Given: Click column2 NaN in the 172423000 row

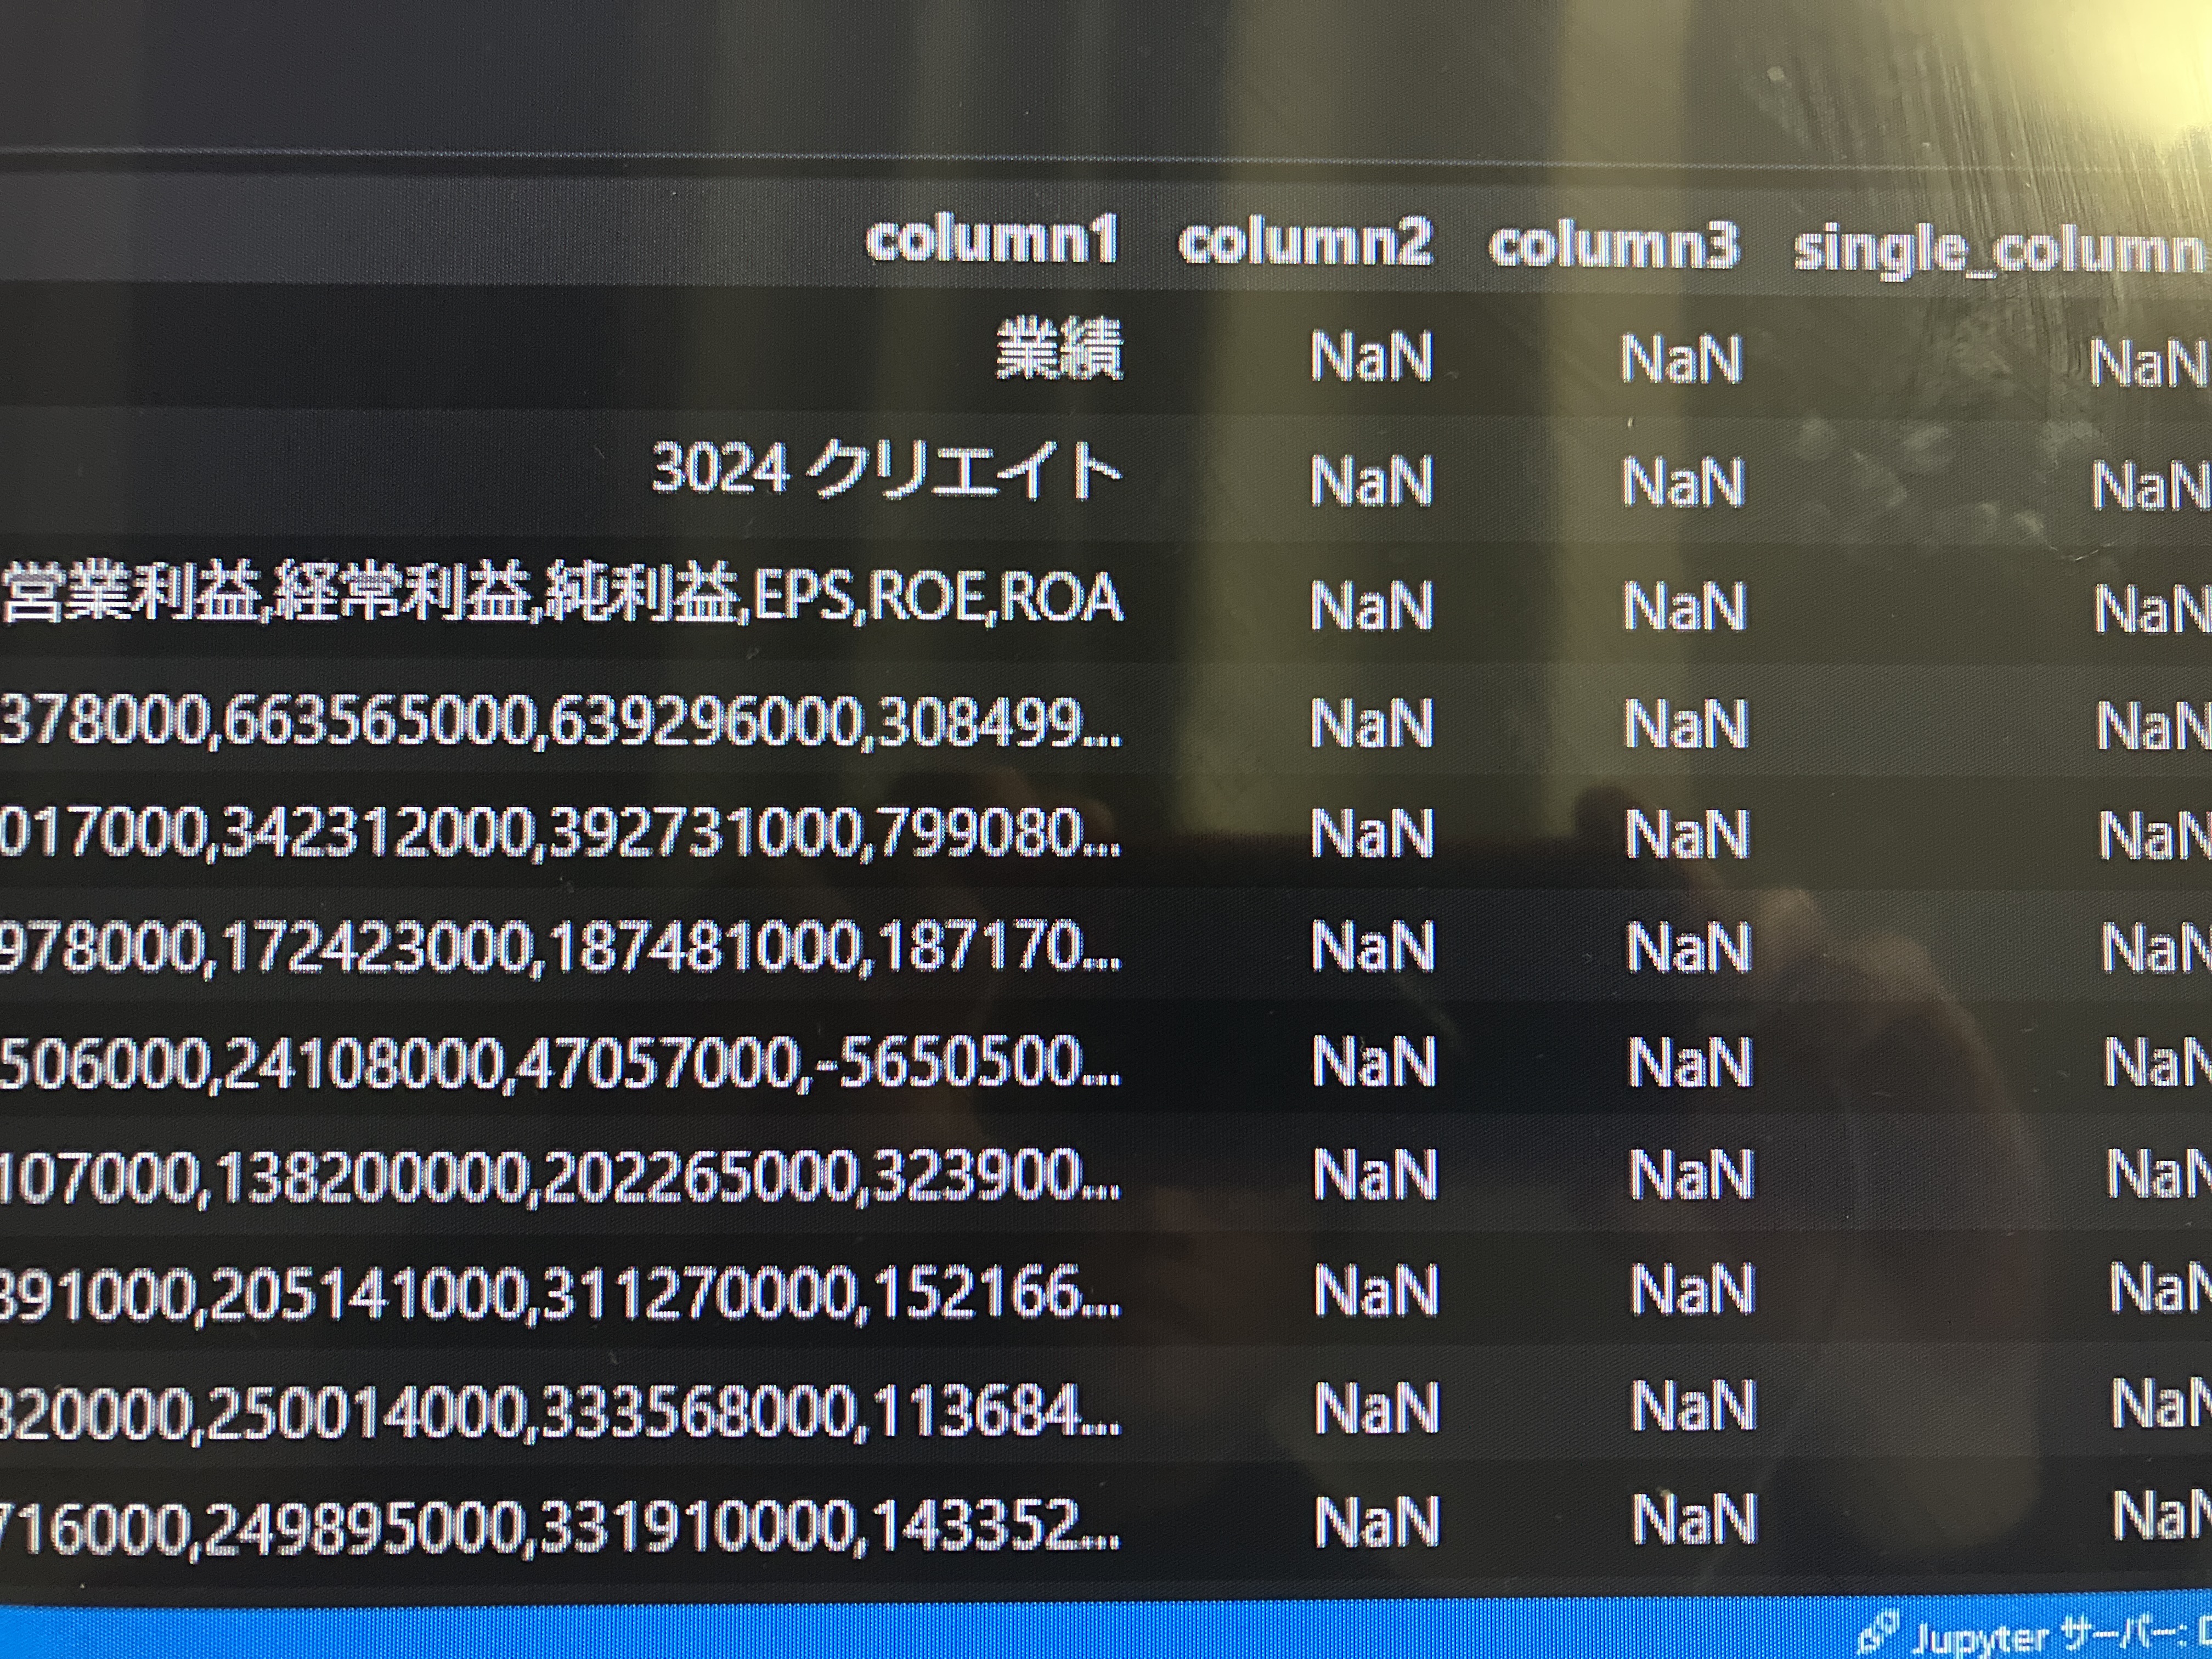Looking at the screenshot, I should click(x=1373, y=946).
